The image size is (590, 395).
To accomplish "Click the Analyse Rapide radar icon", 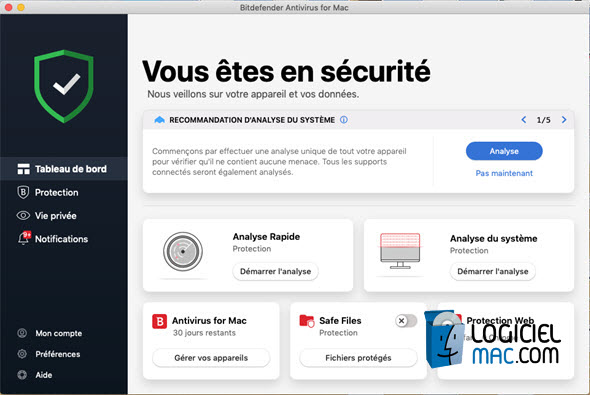I will [x=183, y=251].
